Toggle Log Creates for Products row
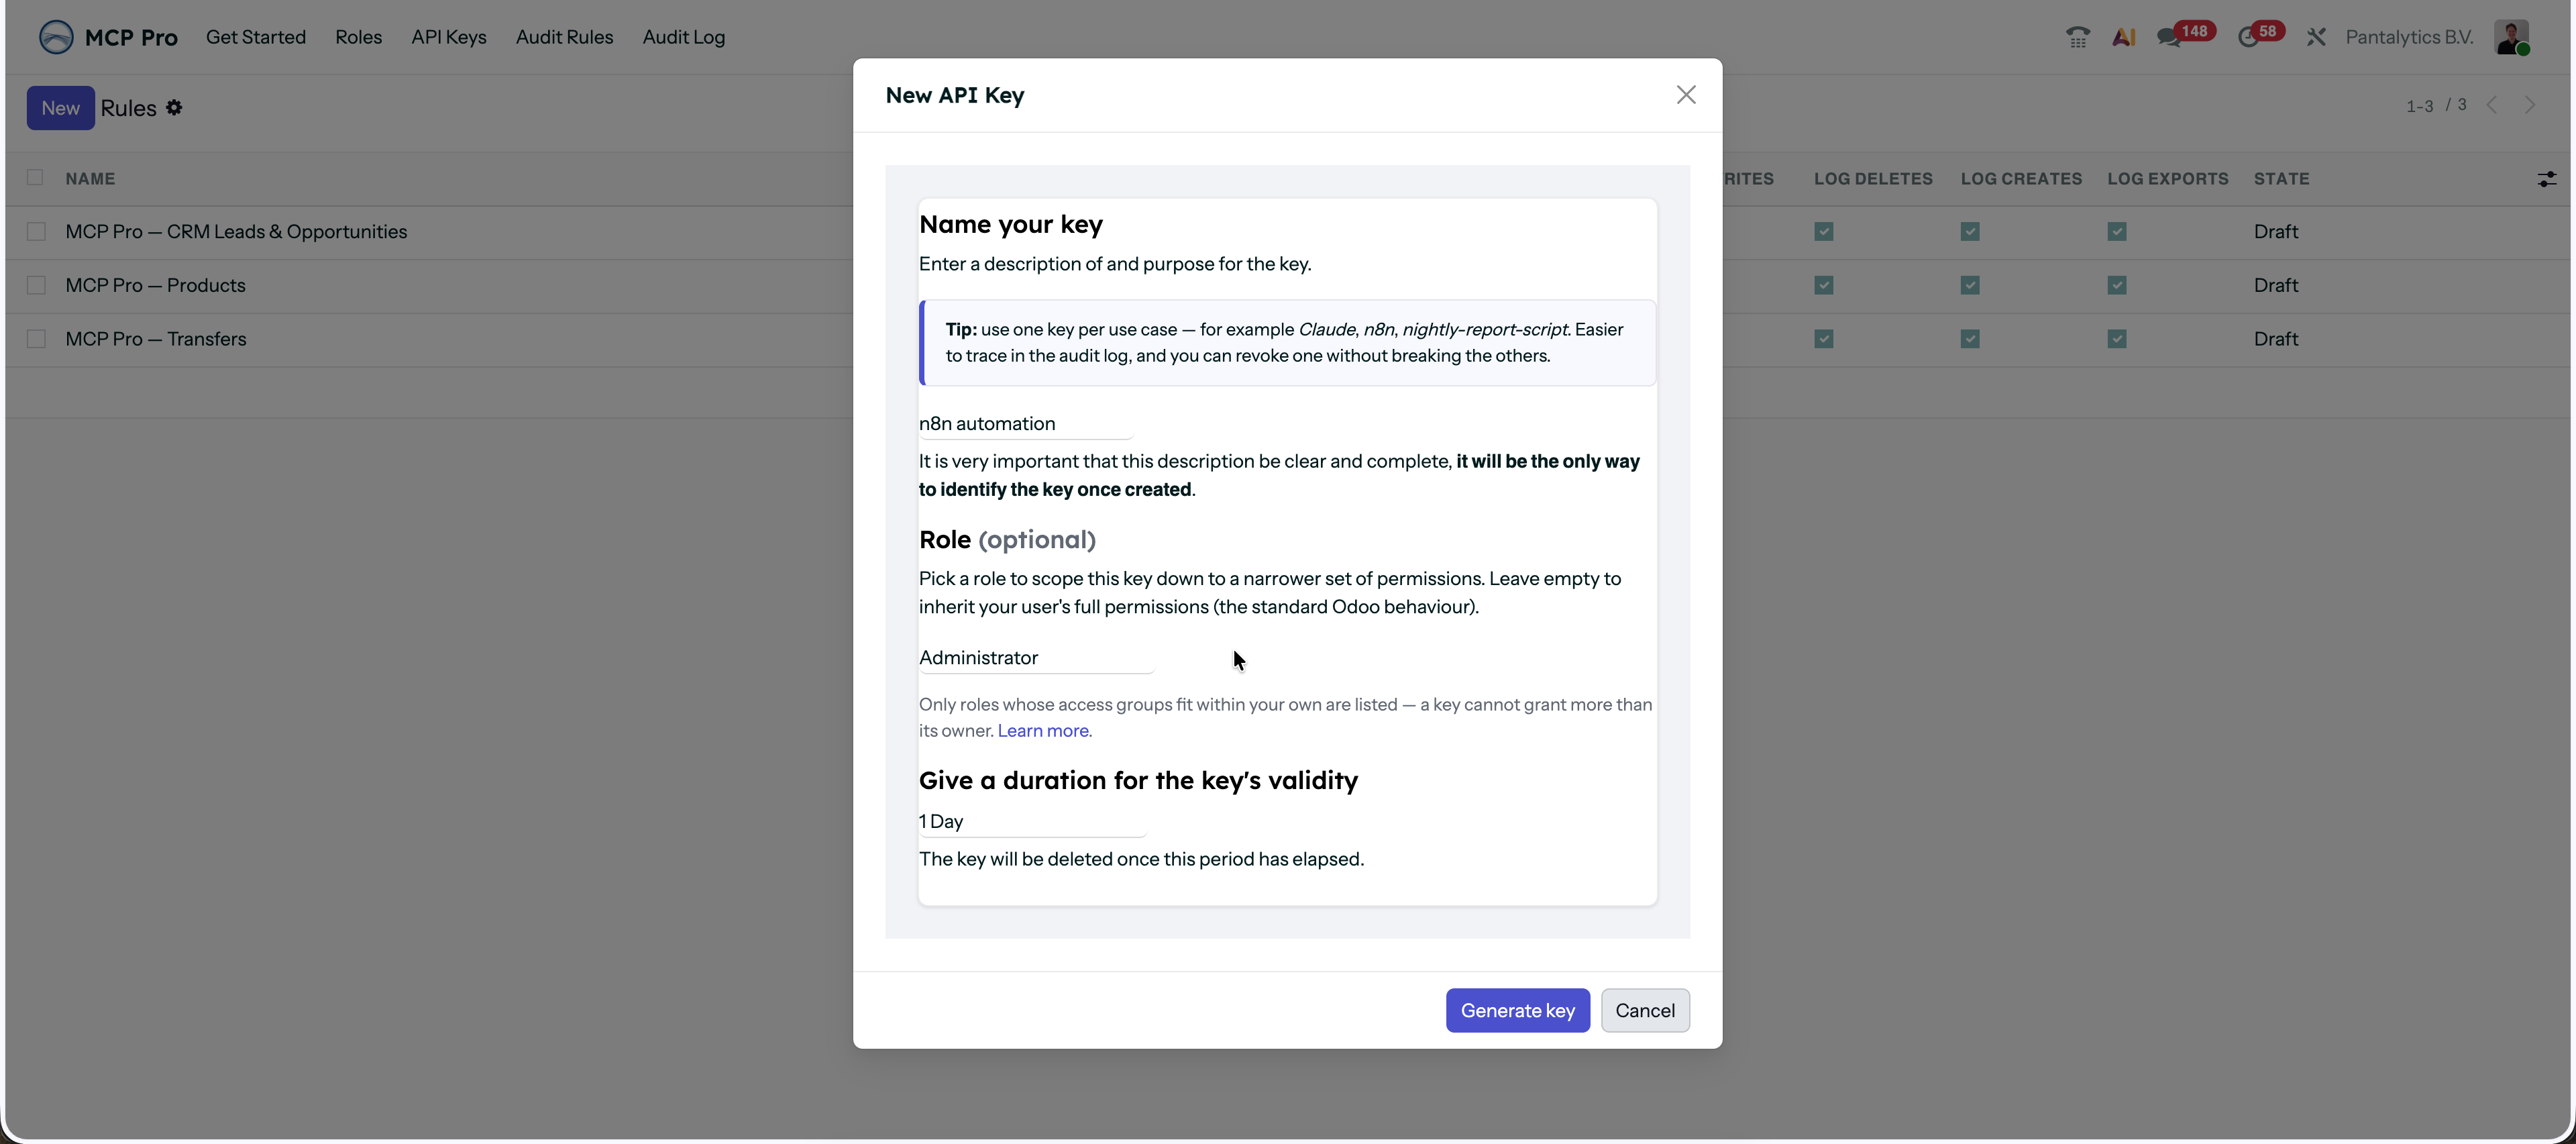Screen dimensions: 2576x1144 [x=1970, y=286]
